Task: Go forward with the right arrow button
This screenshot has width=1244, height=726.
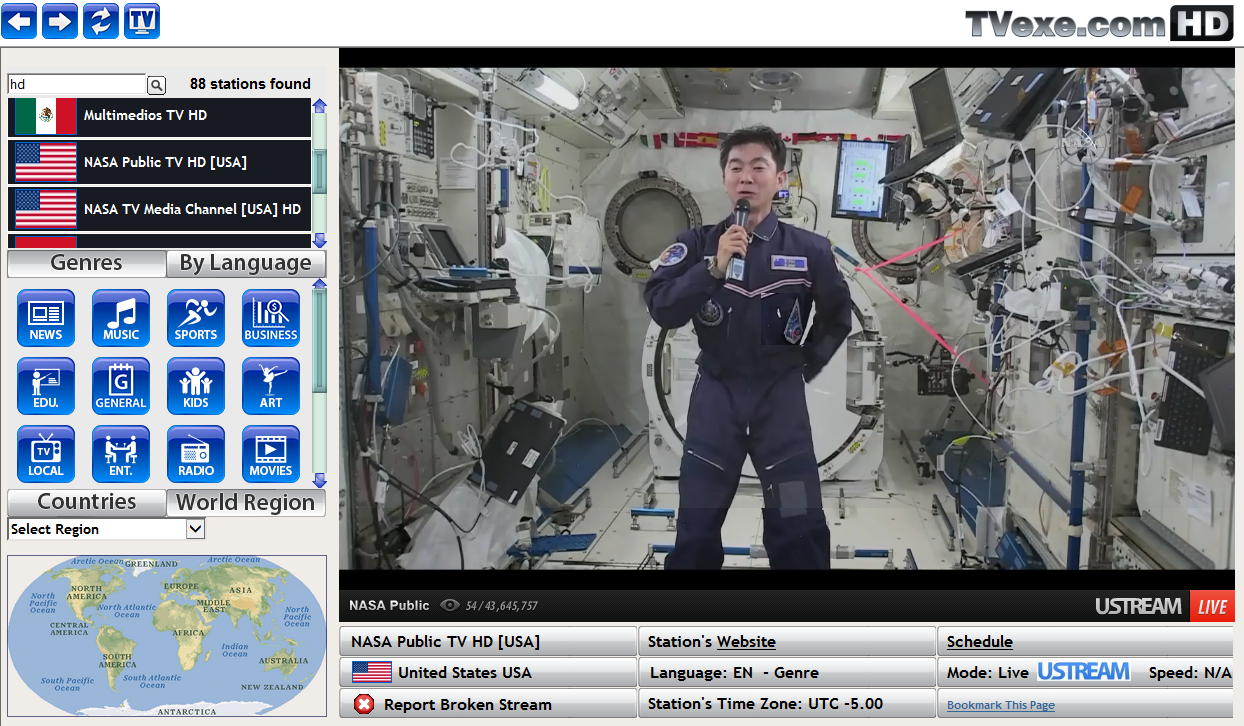Action: pos(60,21)
